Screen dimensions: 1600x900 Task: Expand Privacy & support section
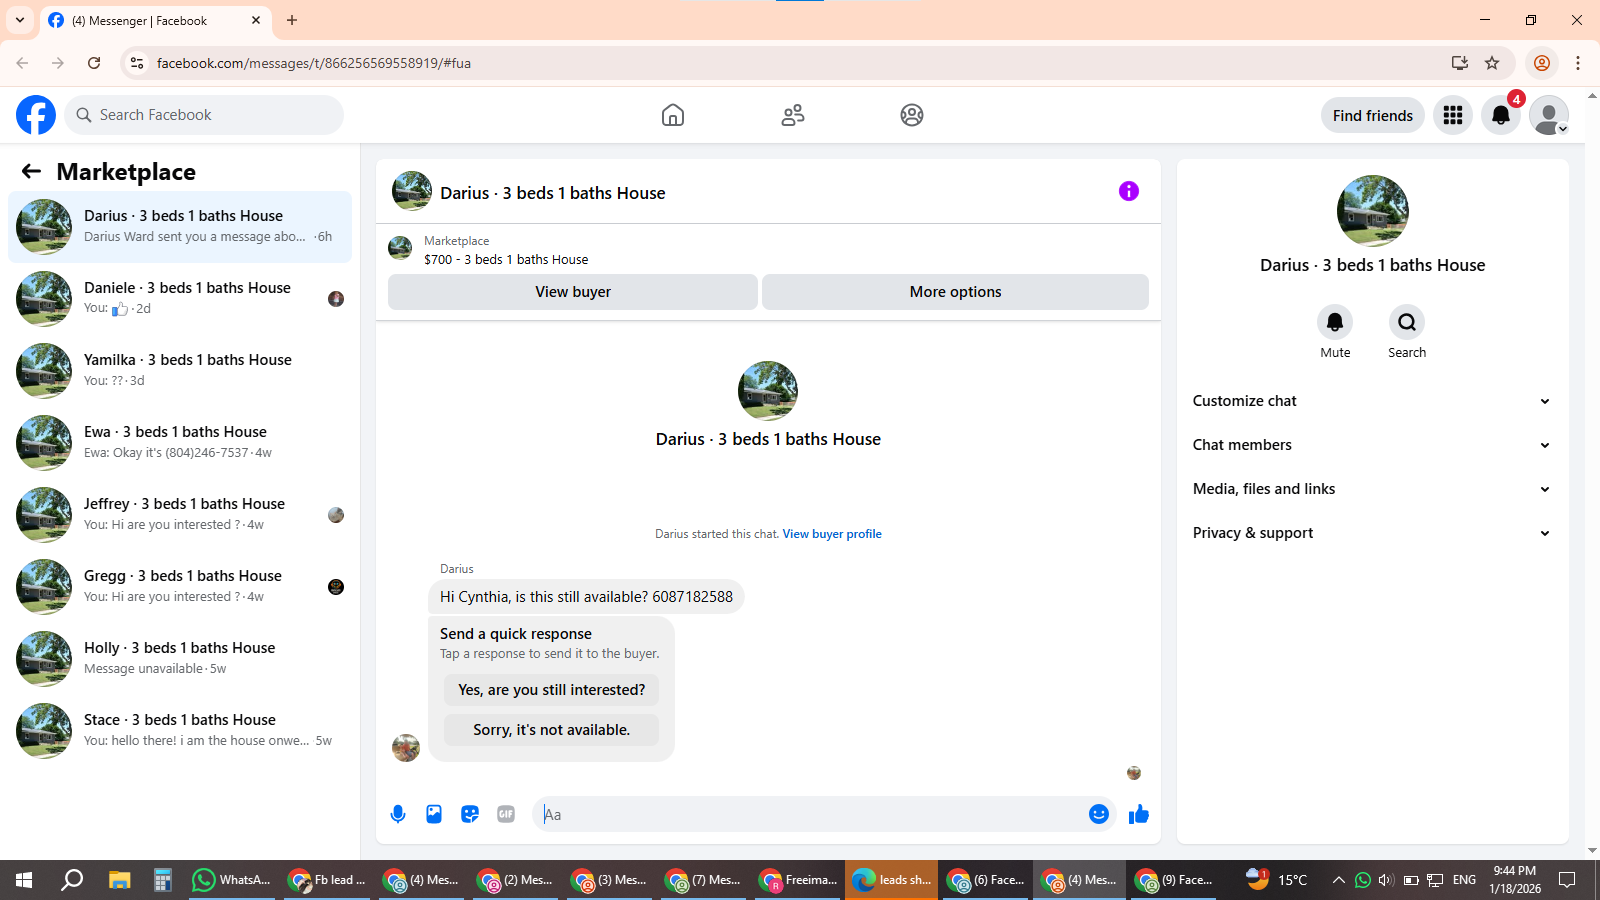[1372, 533]
